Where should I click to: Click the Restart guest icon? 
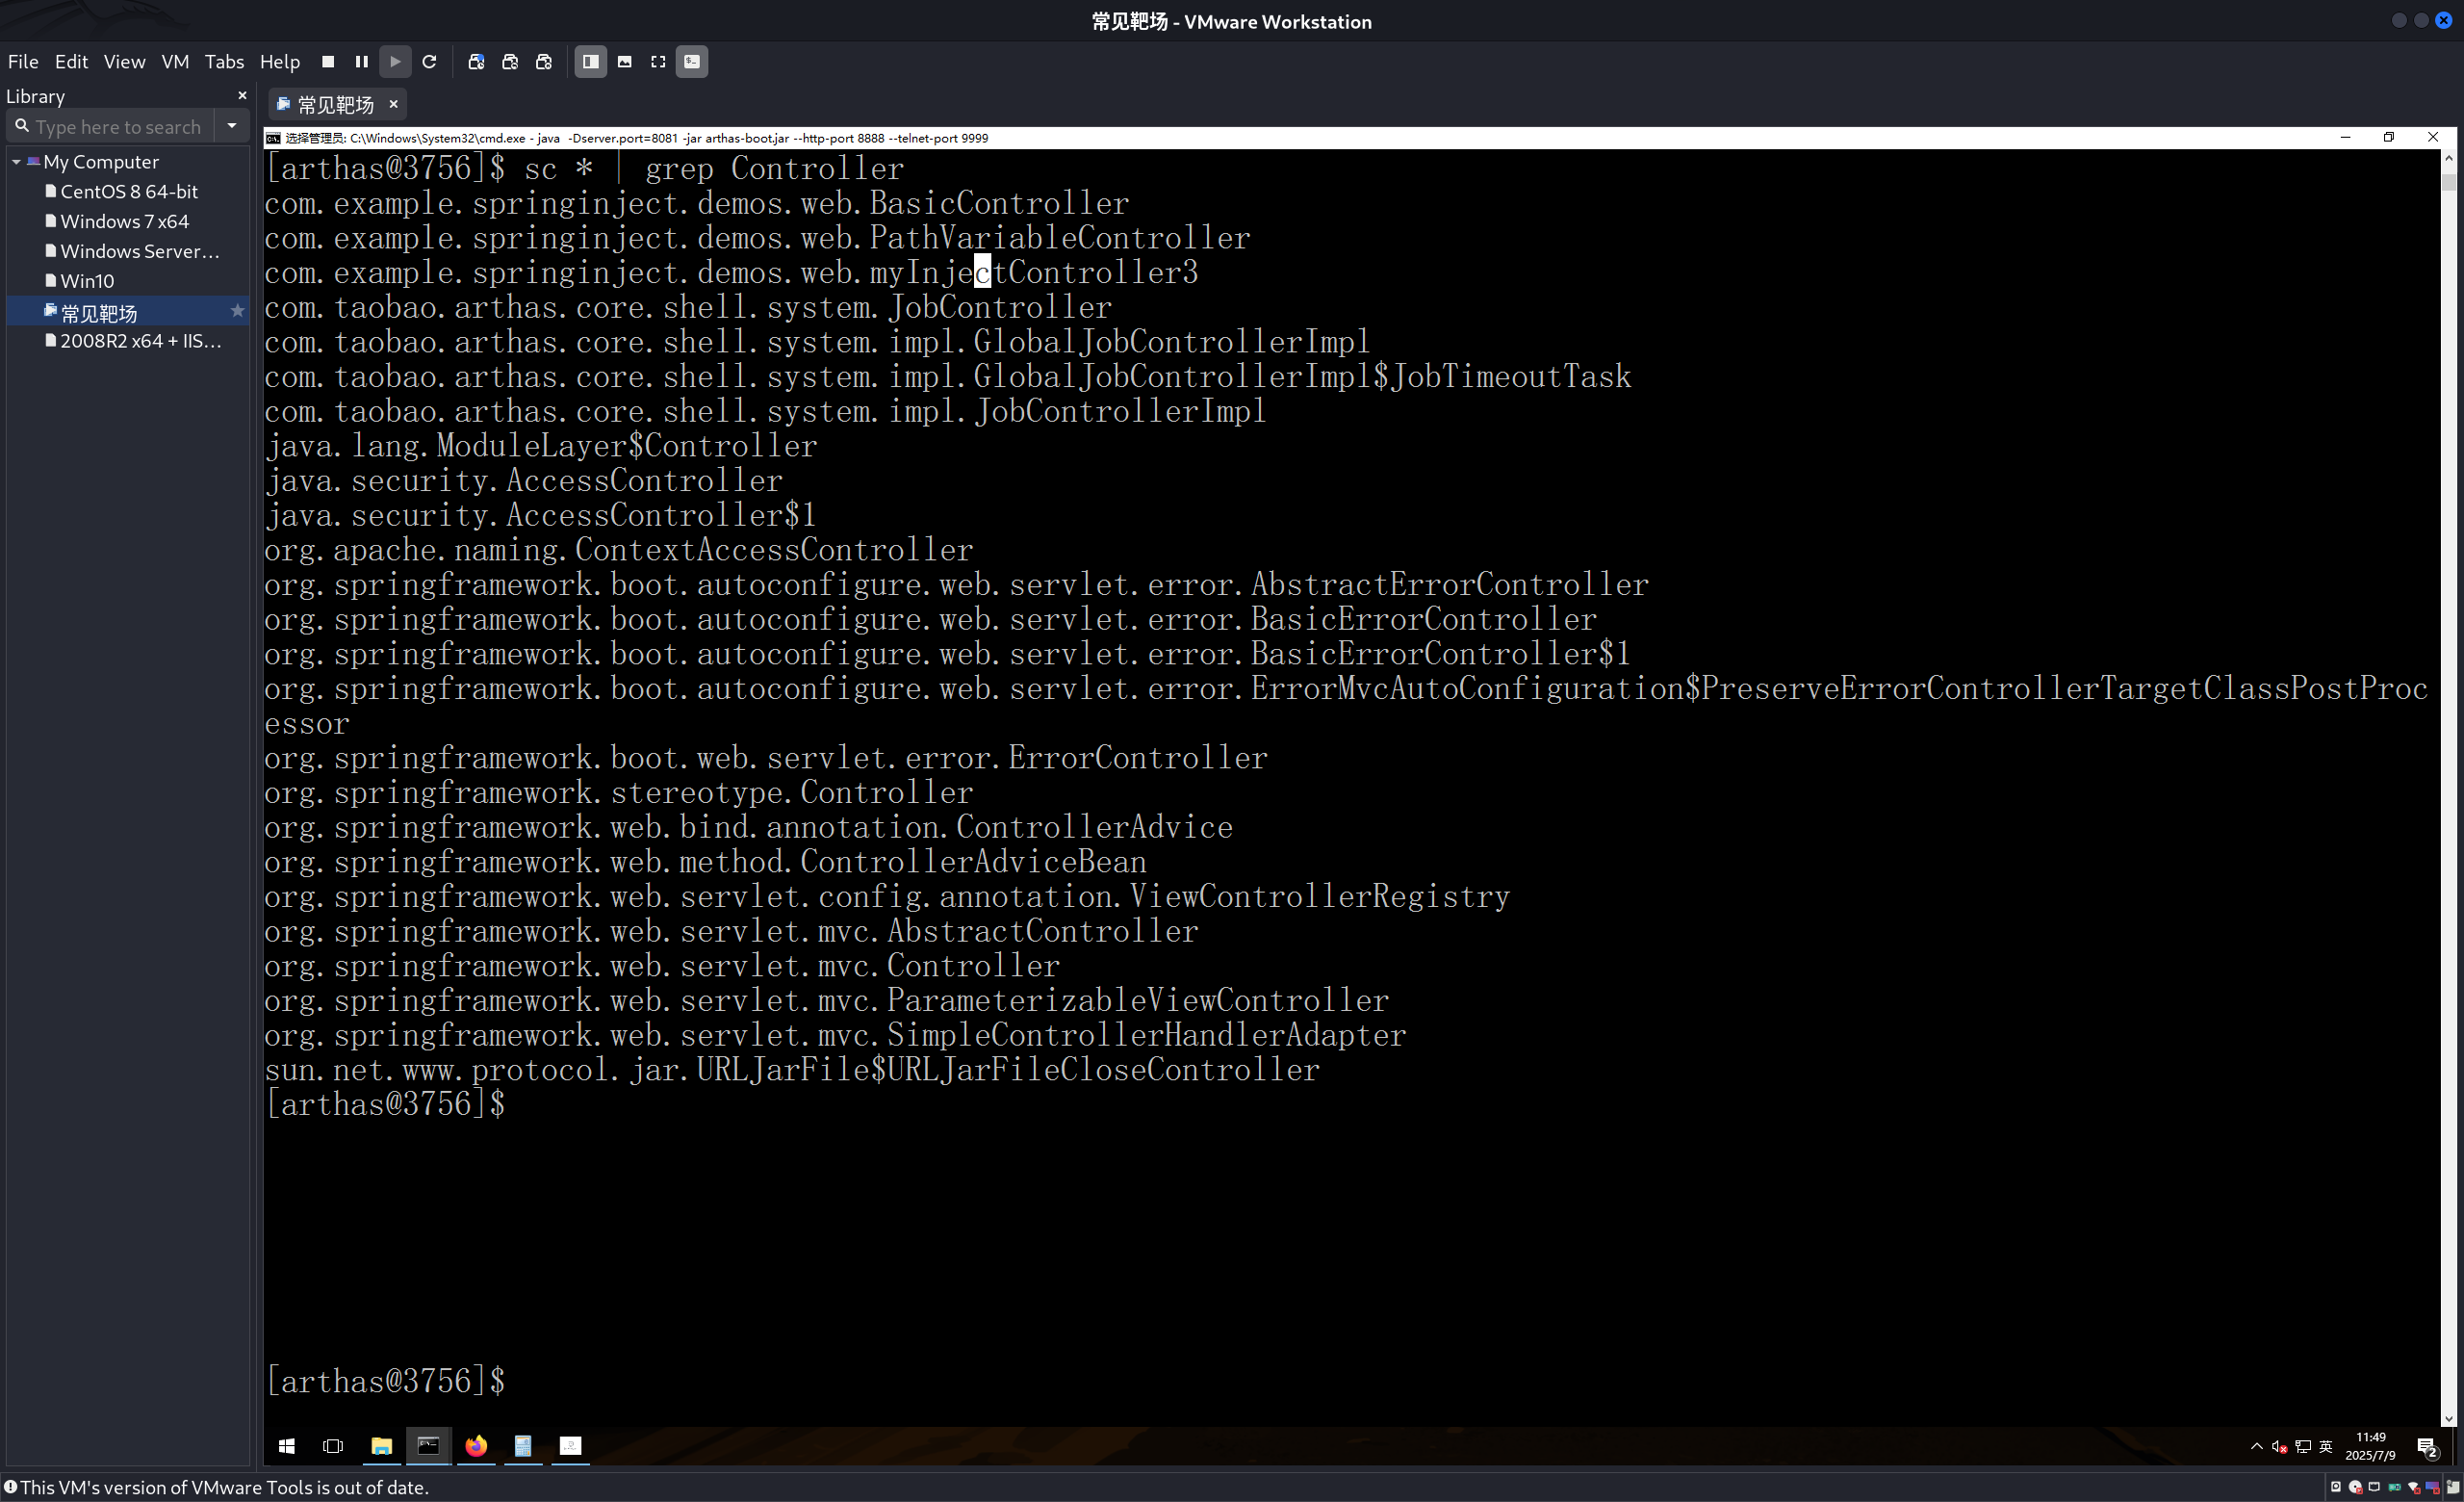click(429, 62)
